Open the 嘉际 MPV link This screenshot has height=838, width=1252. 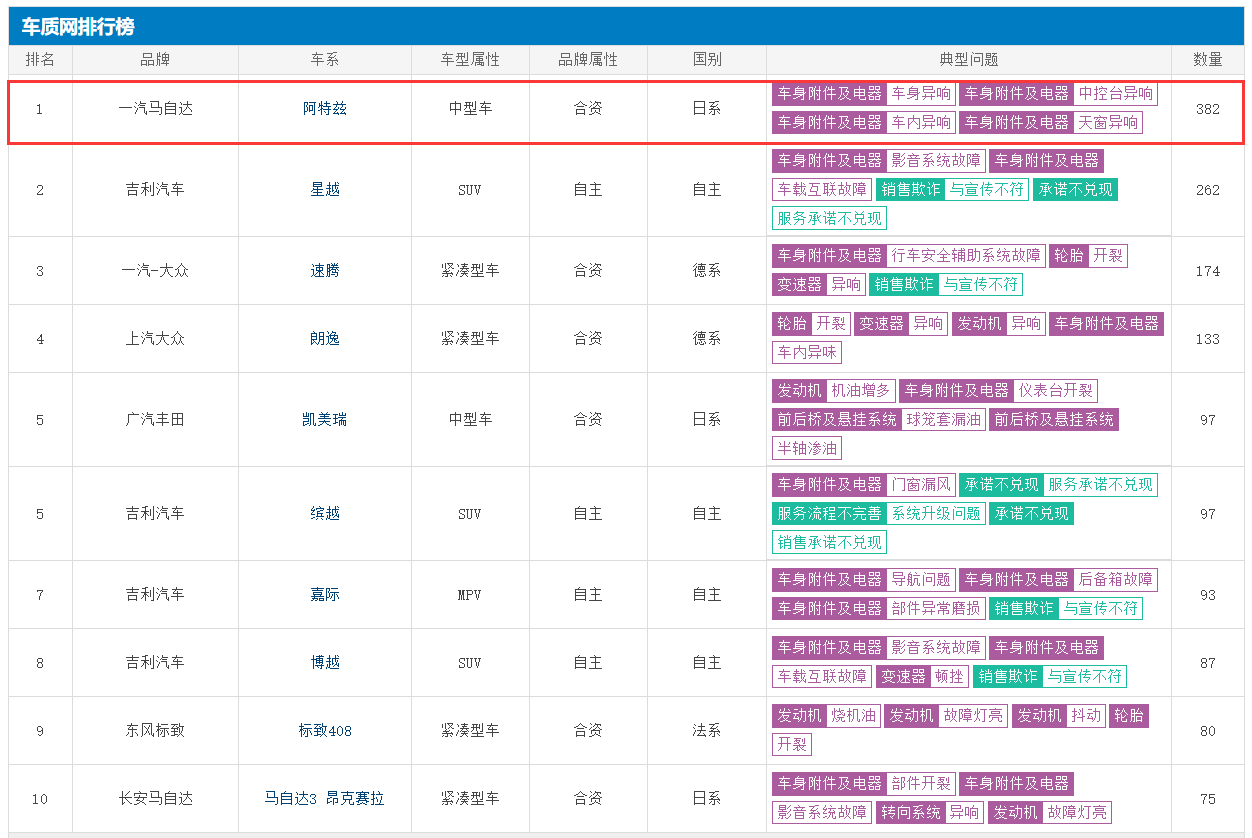coord(325,595)
